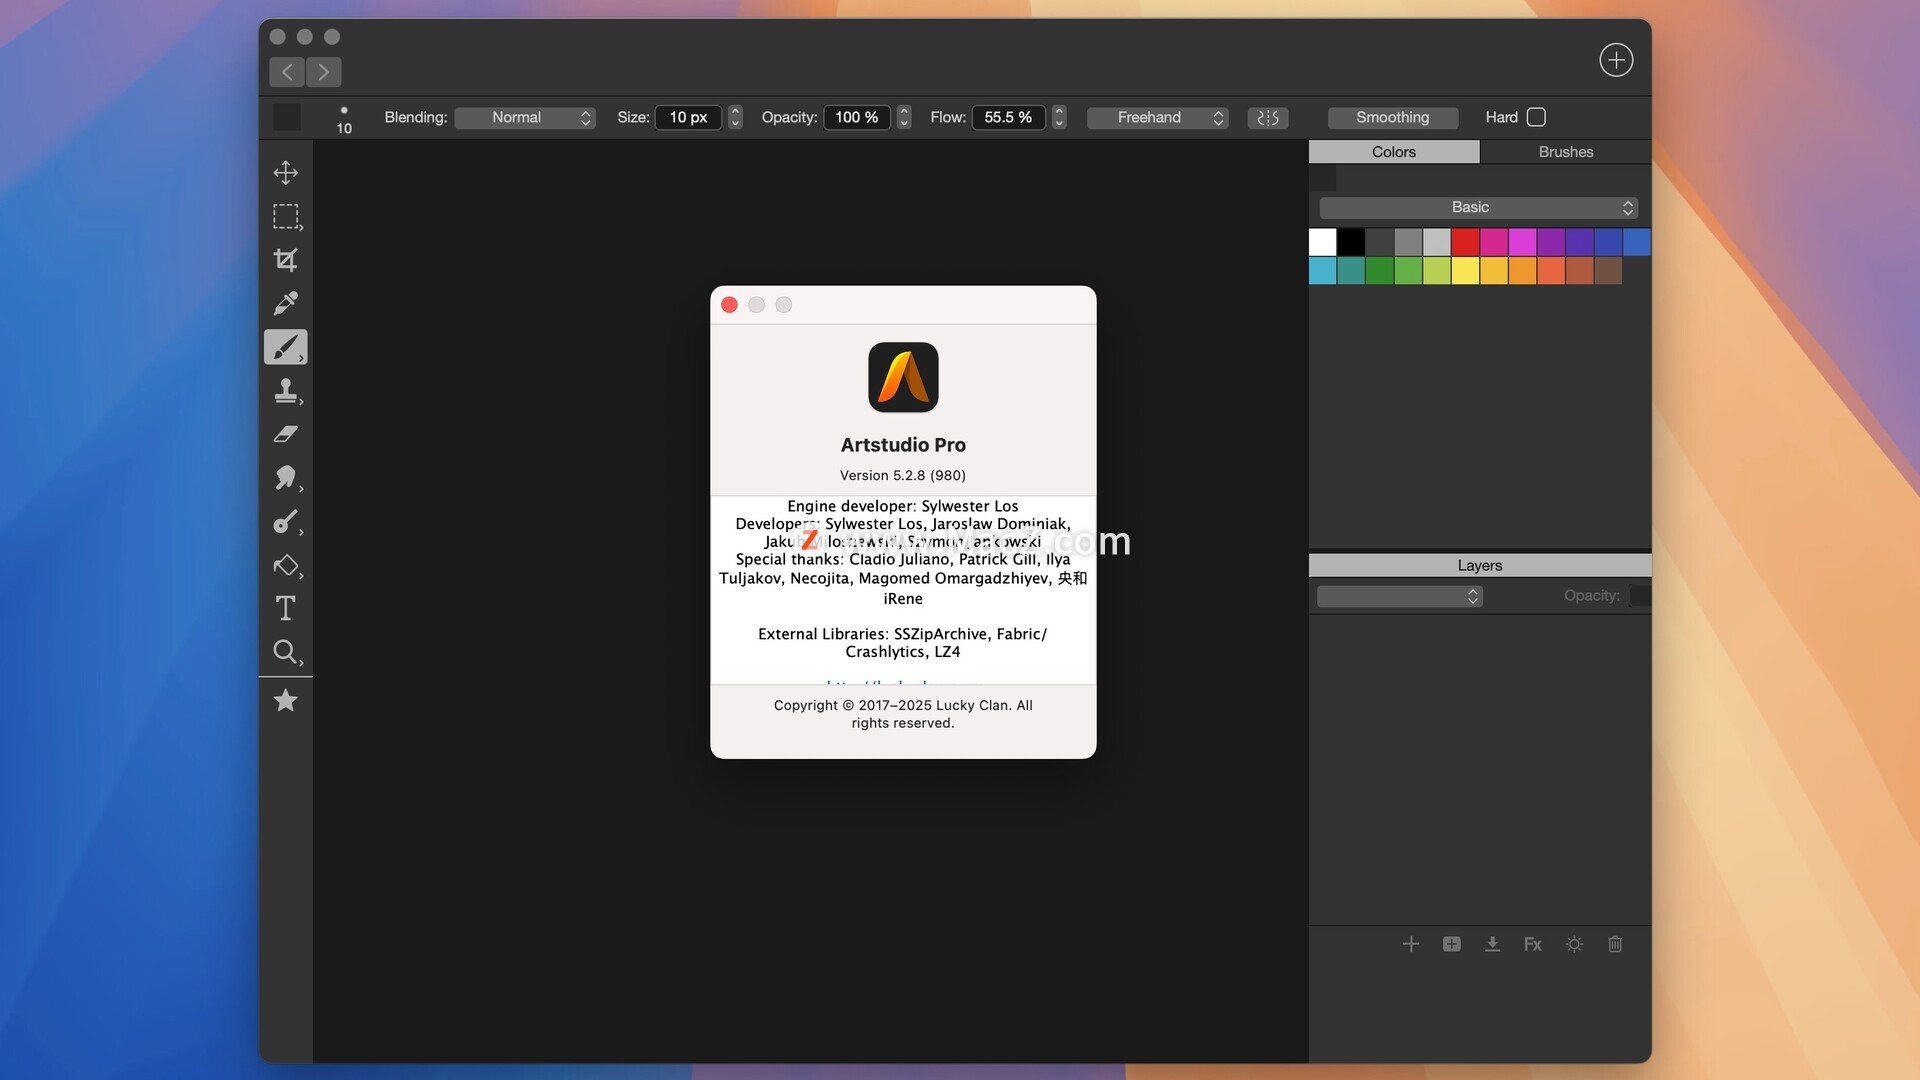Click the Version 5.2.8 (980) text
Screen dimensions: 1920x1080
pyautogui.click(x=902, y=476)
